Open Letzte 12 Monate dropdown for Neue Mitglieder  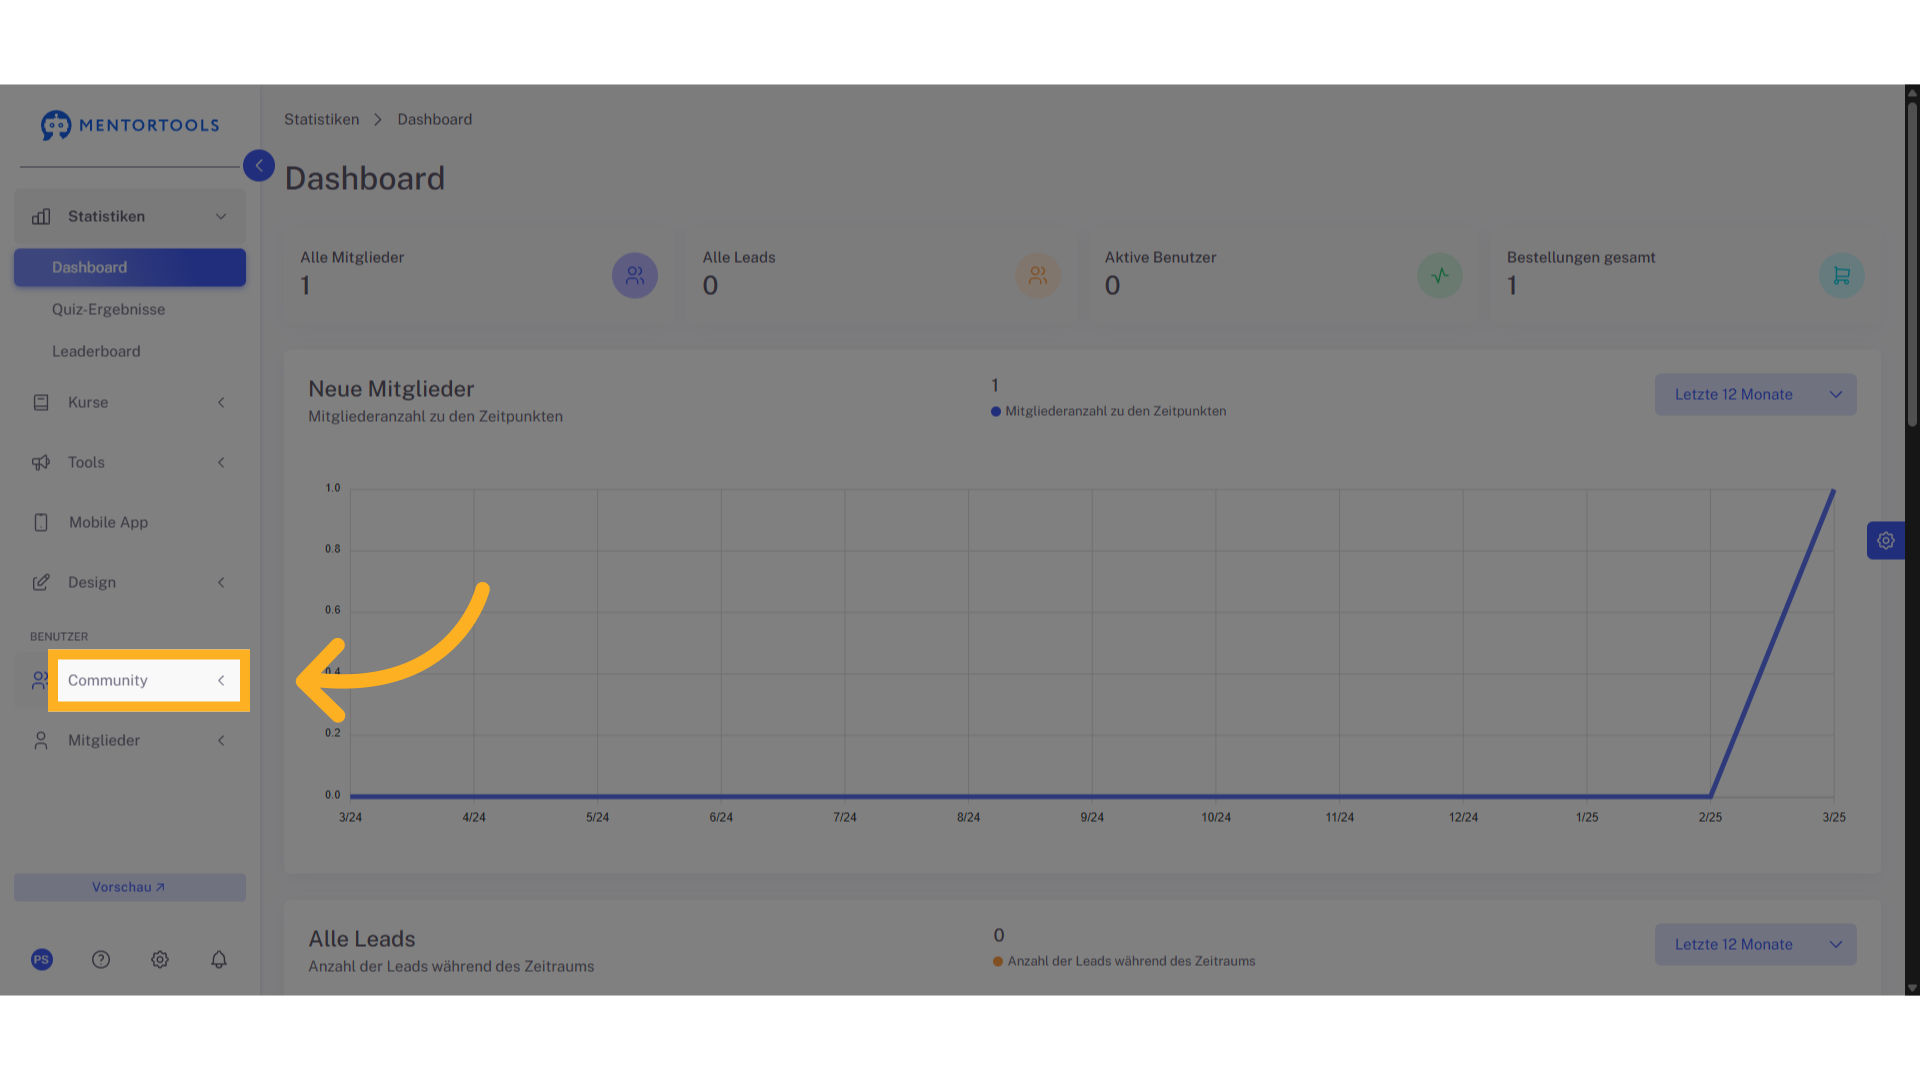[x=1756, y=395]
